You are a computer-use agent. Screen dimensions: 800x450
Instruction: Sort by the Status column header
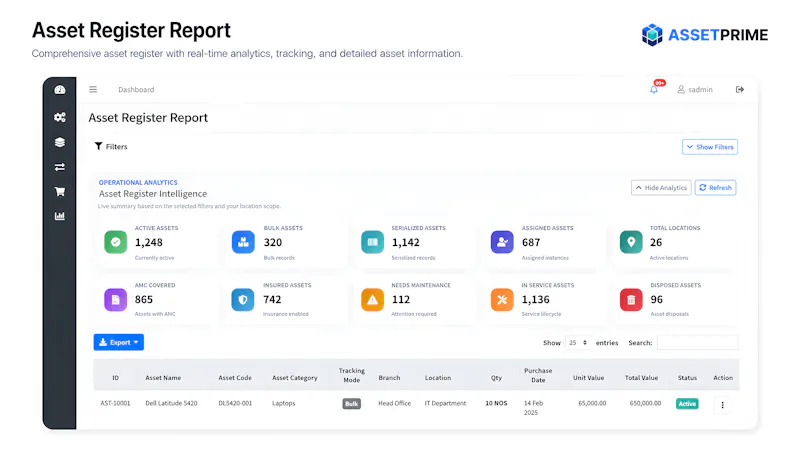687,378
